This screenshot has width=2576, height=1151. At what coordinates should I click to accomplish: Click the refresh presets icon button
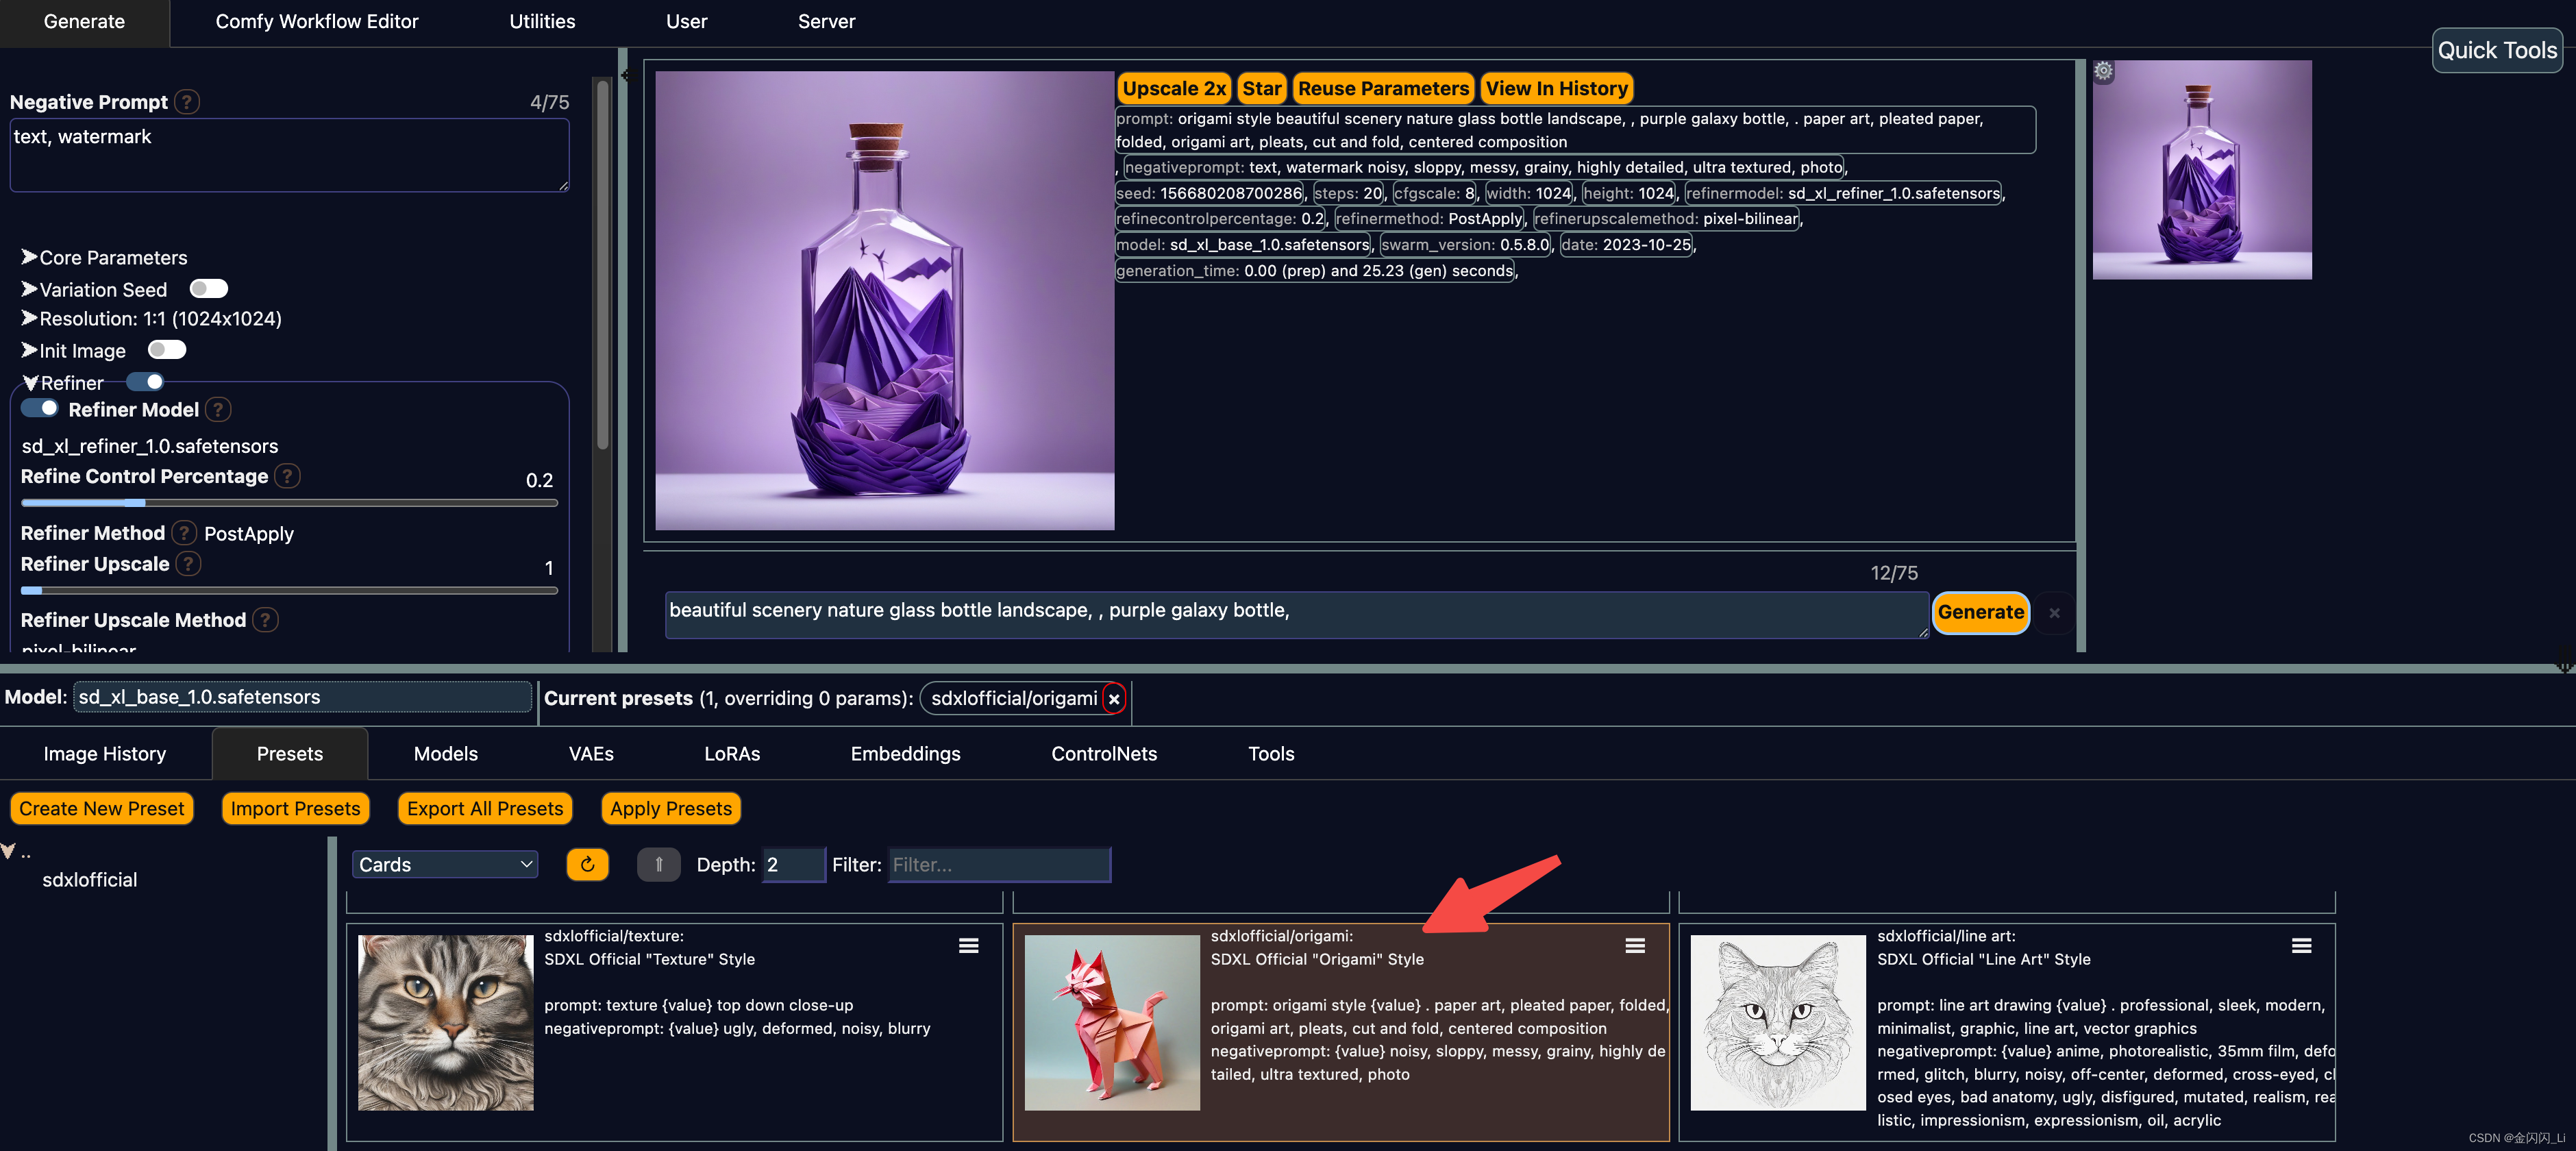click(587, 864)
